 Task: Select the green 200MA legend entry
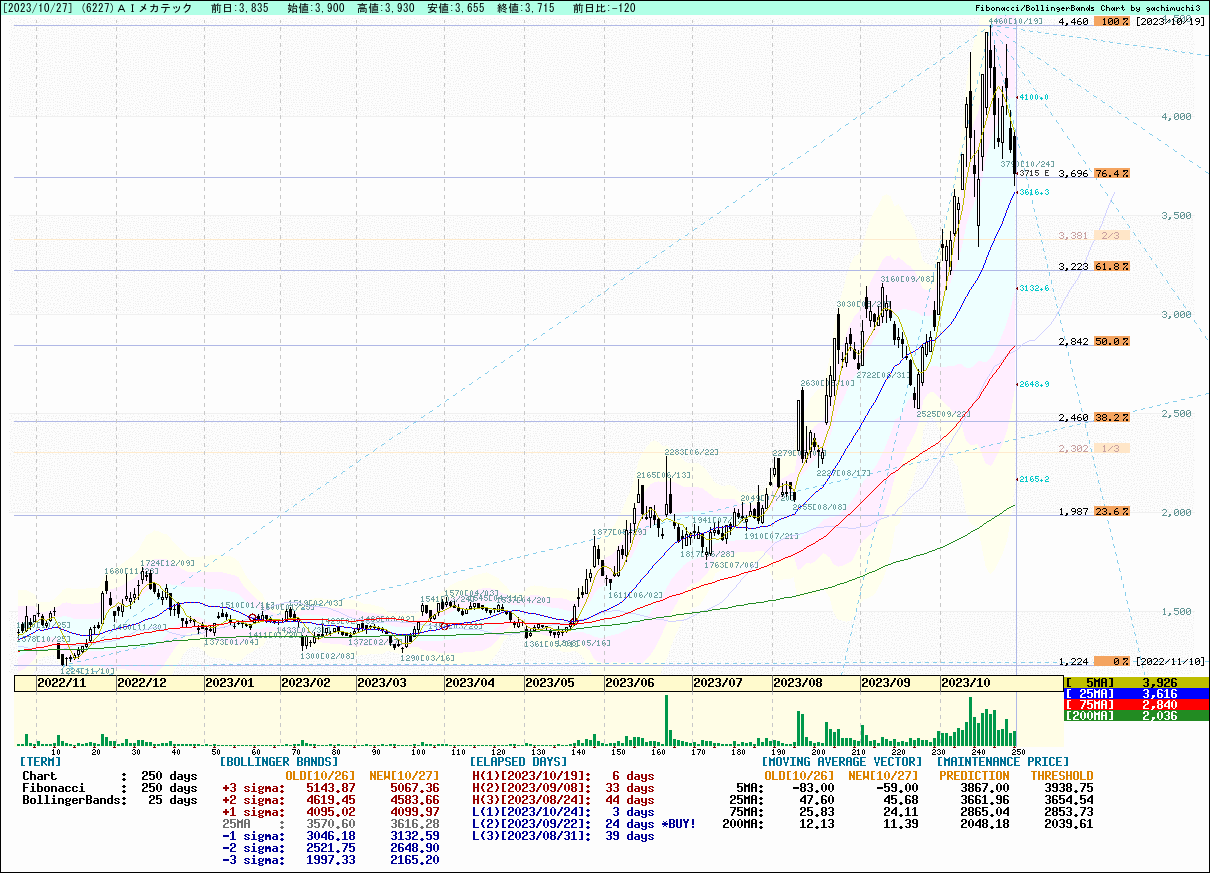pos(1135,714)
